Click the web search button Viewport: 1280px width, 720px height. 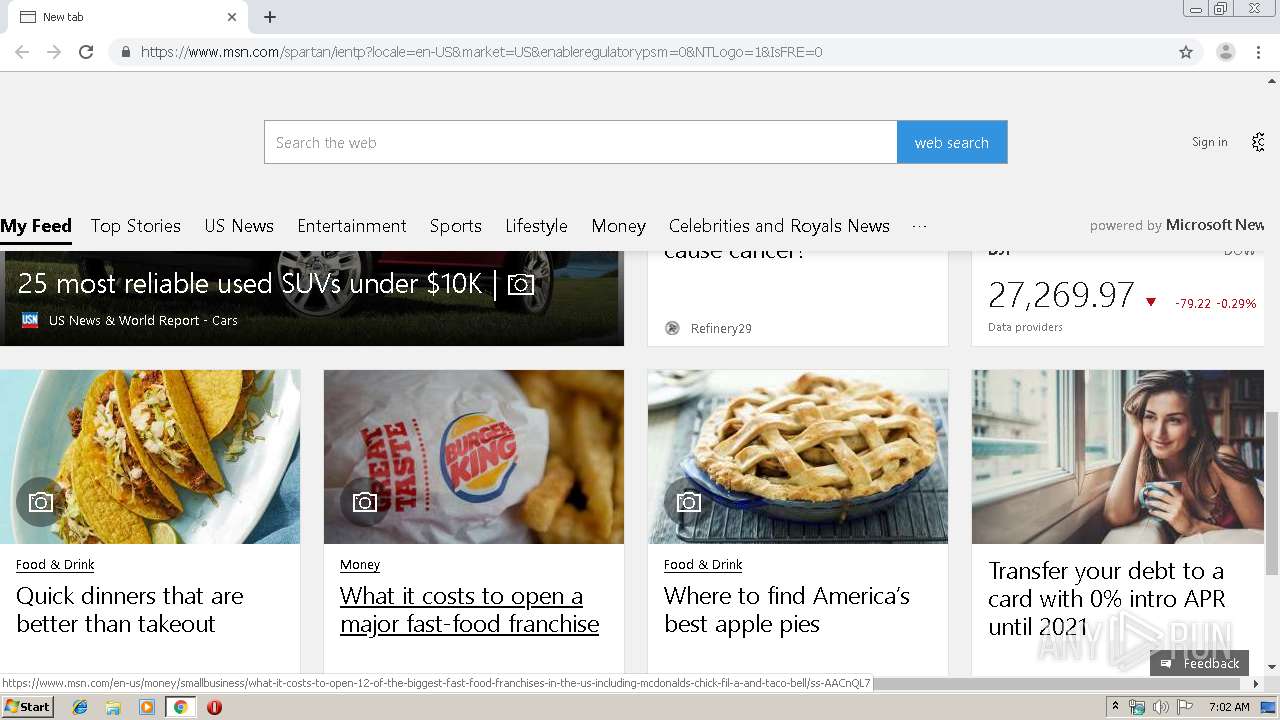952,142
